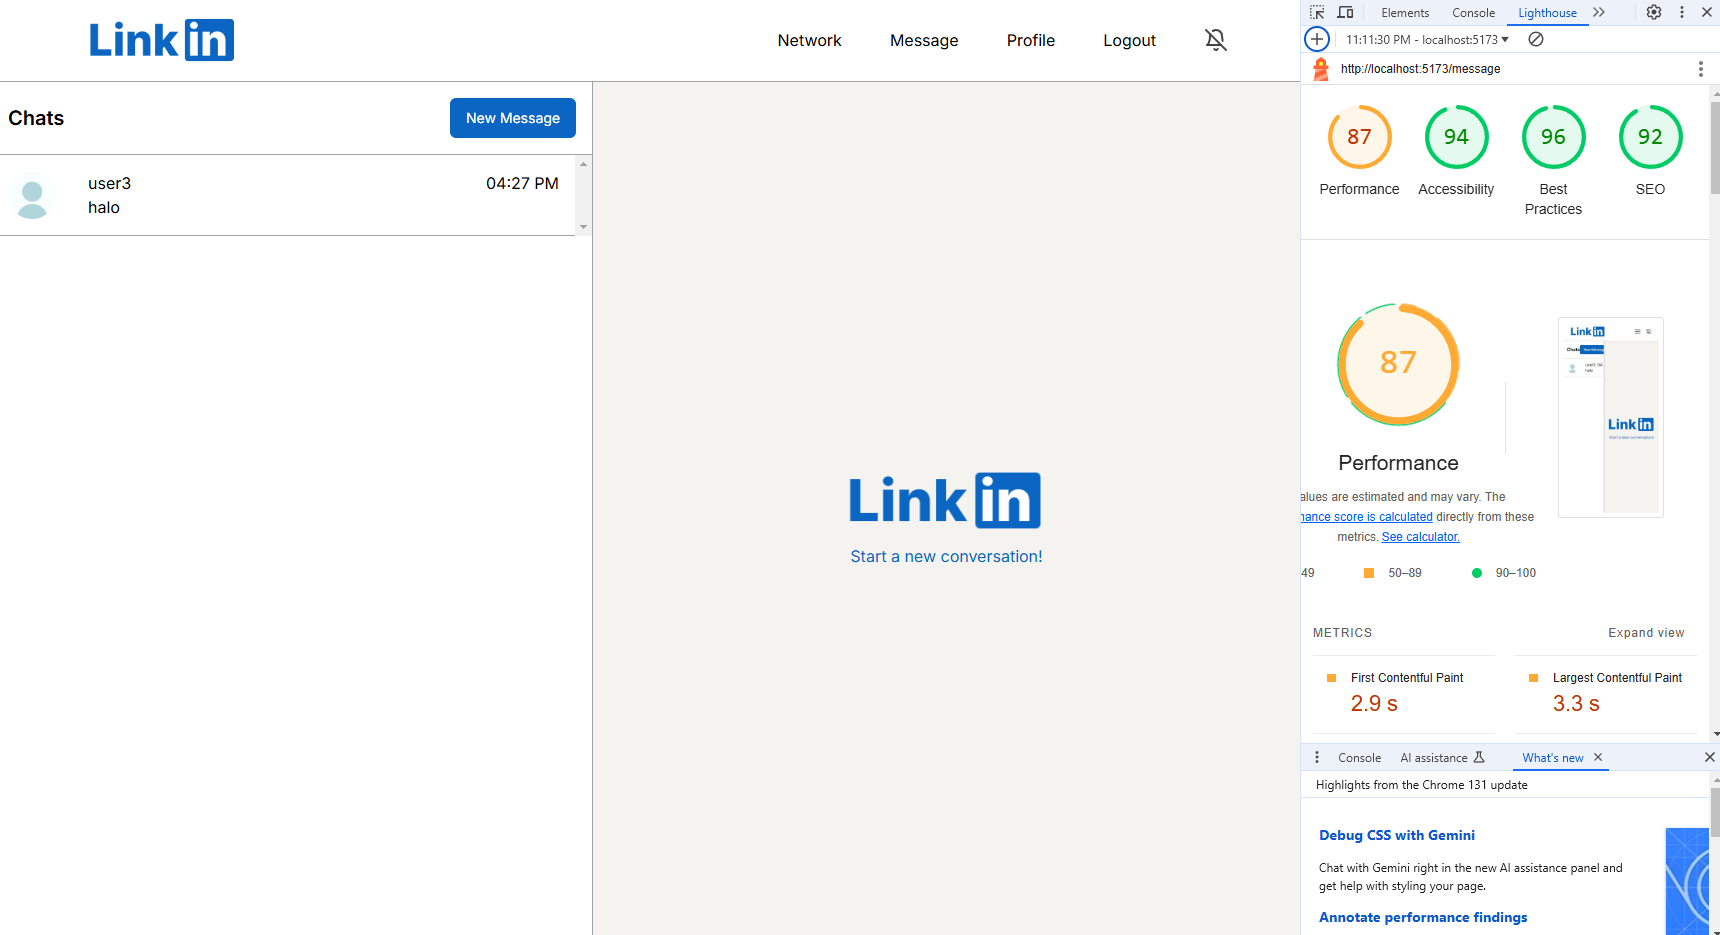
Task: Click the AI assistance flask icon
Action: click(1479, 757)
